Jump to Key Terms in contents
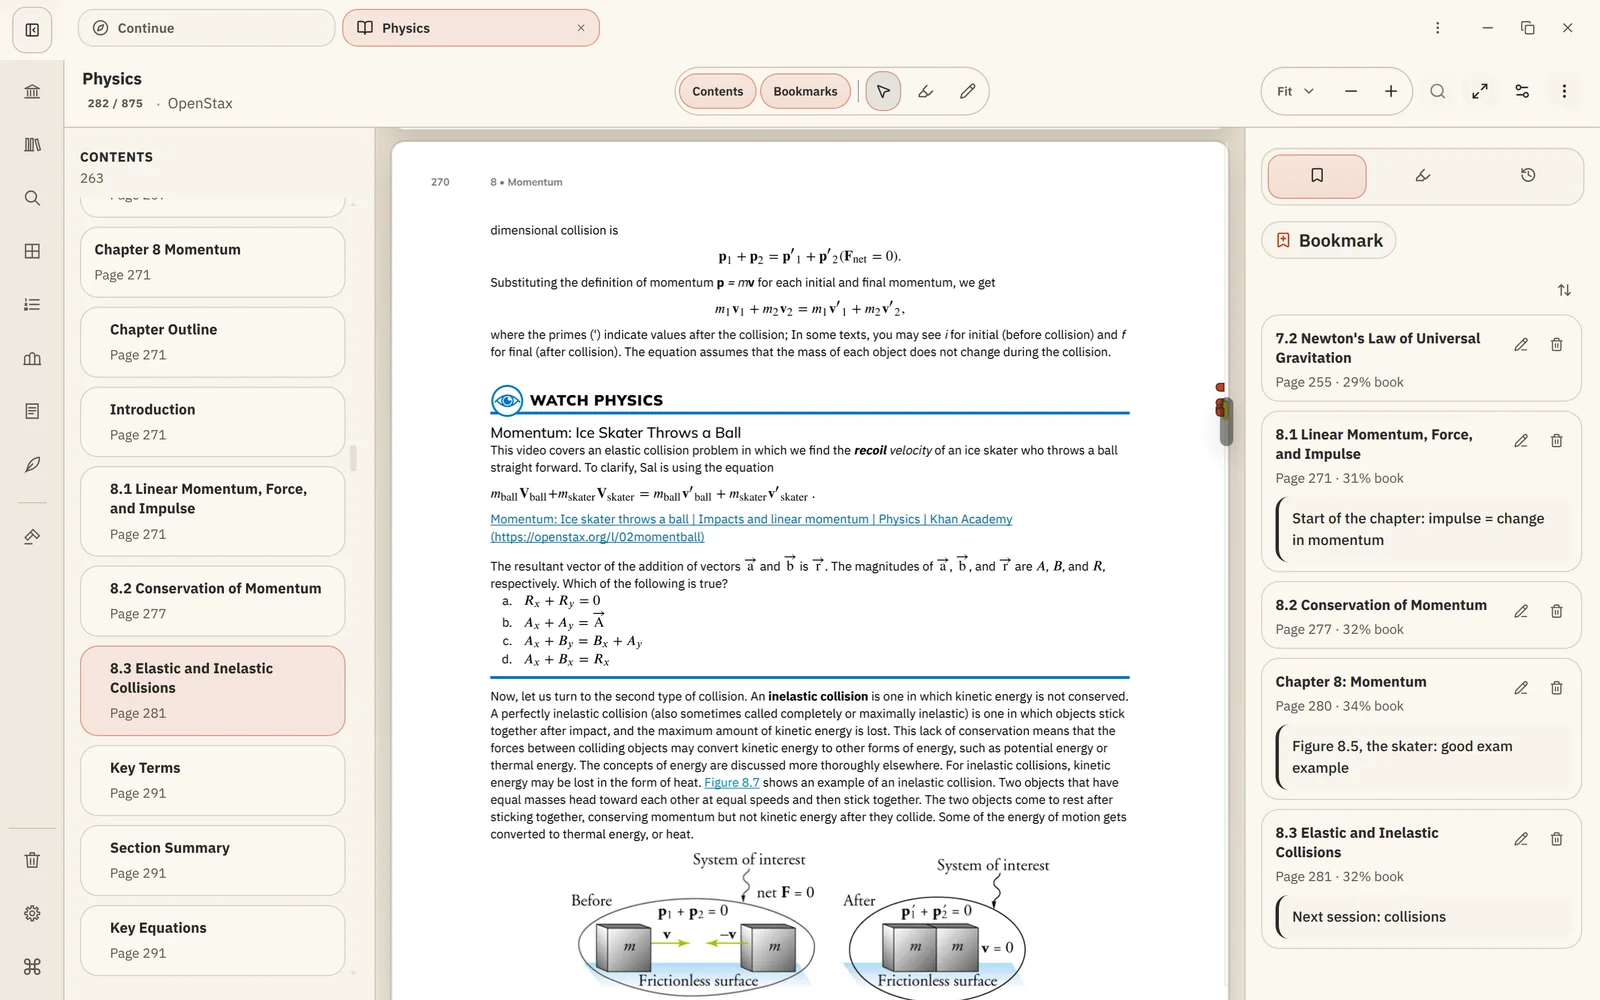Viewport: 1600px width, 1000px height. pos(213,780)
